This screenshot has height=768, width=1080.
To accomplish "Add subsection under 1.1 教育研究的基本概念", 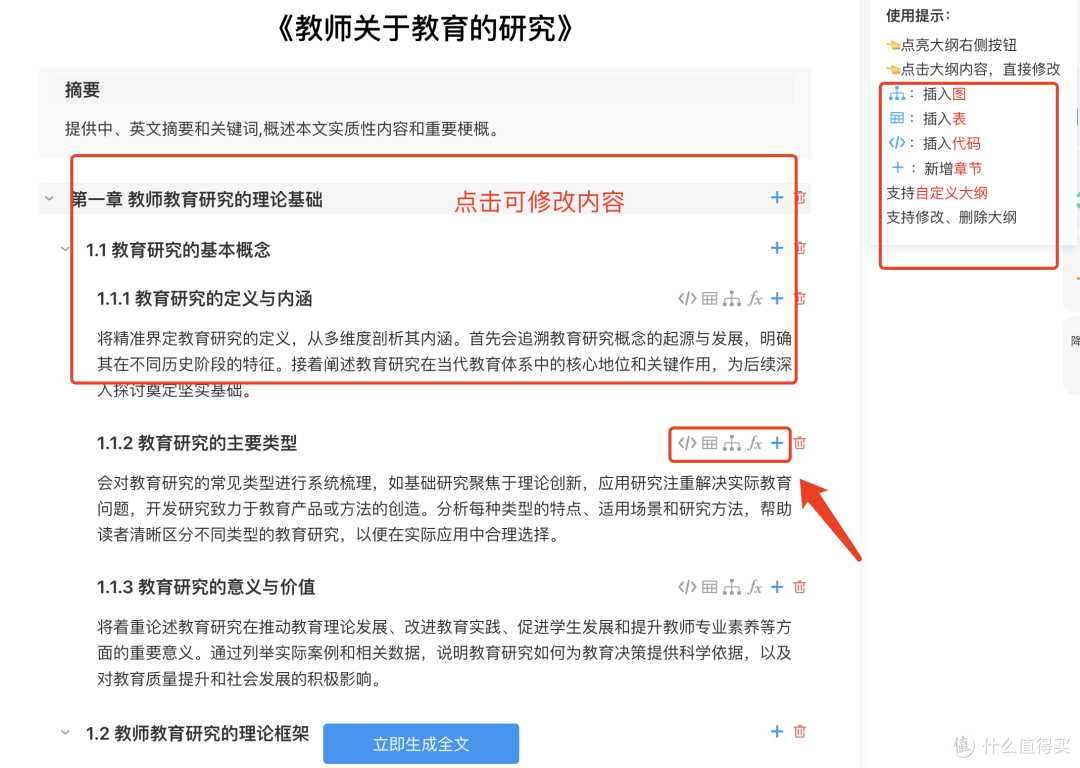I will 777,248.
